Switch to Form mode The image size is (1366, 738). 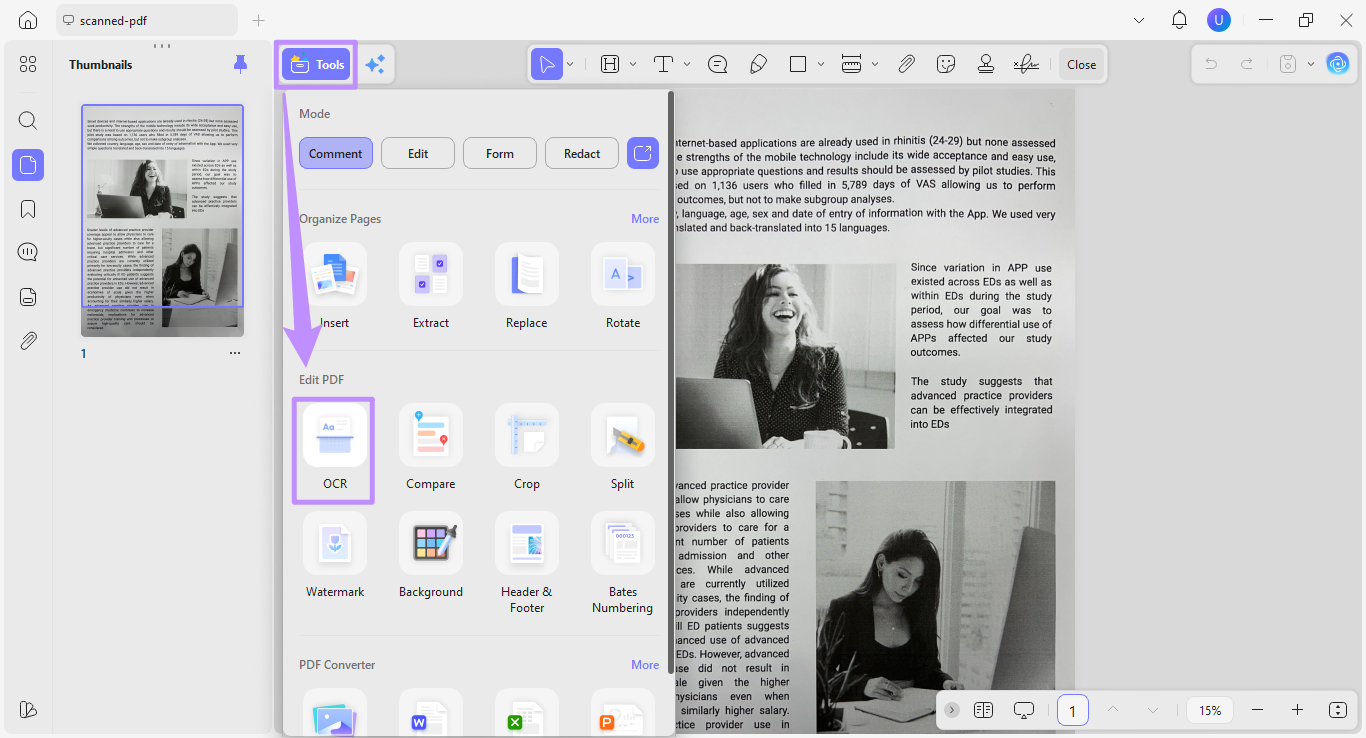(500, 153)
